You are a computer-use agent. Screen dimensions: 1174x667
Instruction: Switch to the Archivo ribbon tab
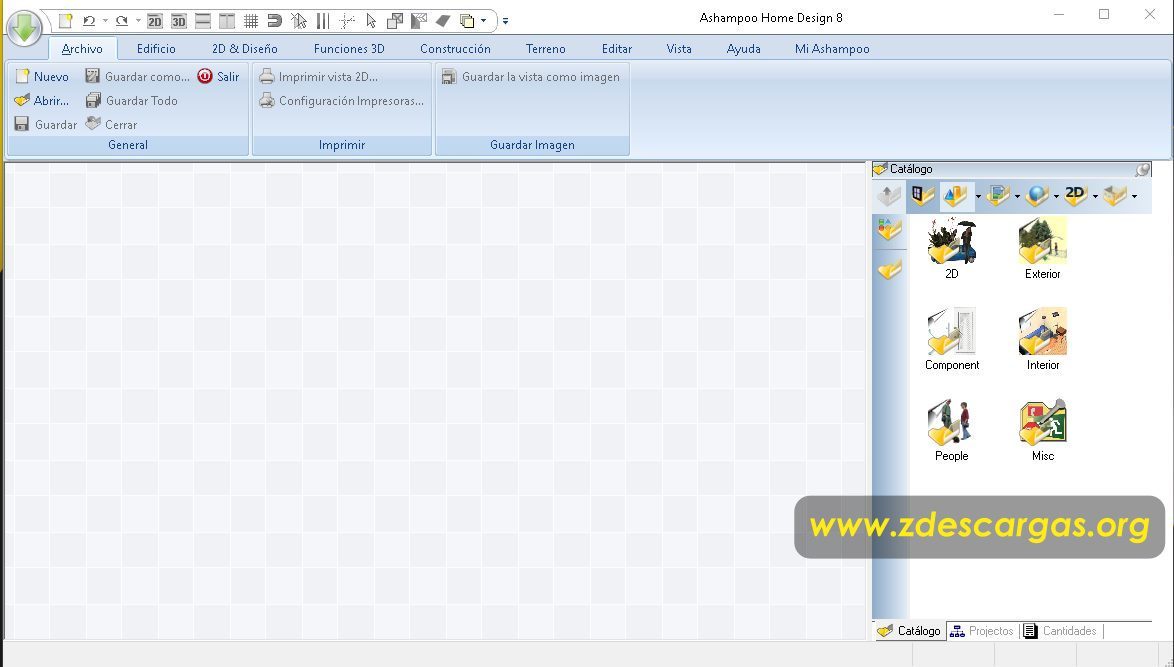click(x=82, y=49)
